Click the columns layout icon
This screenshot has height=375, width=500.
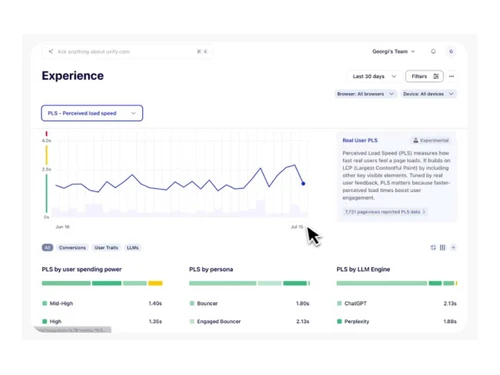pyautogui.click(x=442, y=247)
